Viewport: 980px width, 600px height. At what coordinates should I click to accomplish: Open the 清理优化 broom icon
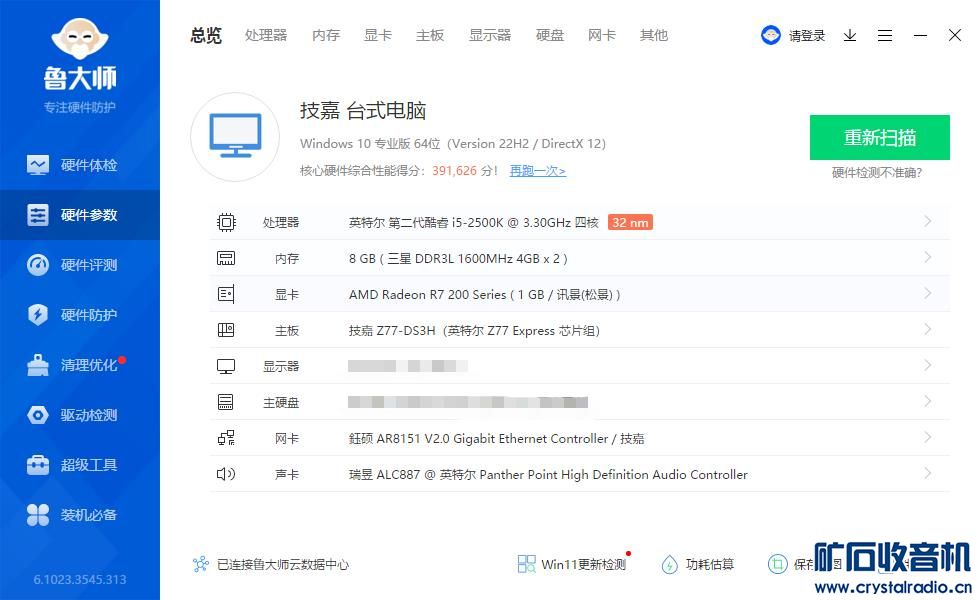[38, 365]
